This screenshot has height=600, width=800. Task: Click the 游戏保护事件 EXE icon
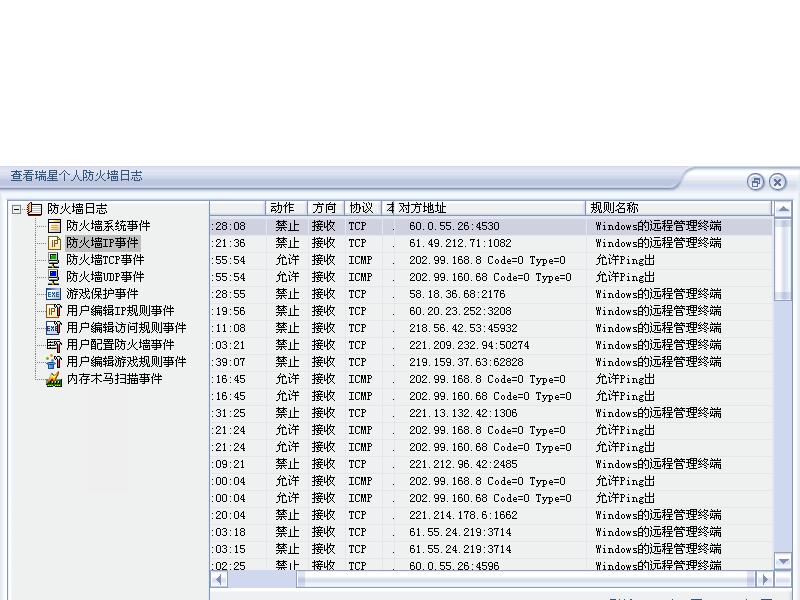(x=54, y=294)
